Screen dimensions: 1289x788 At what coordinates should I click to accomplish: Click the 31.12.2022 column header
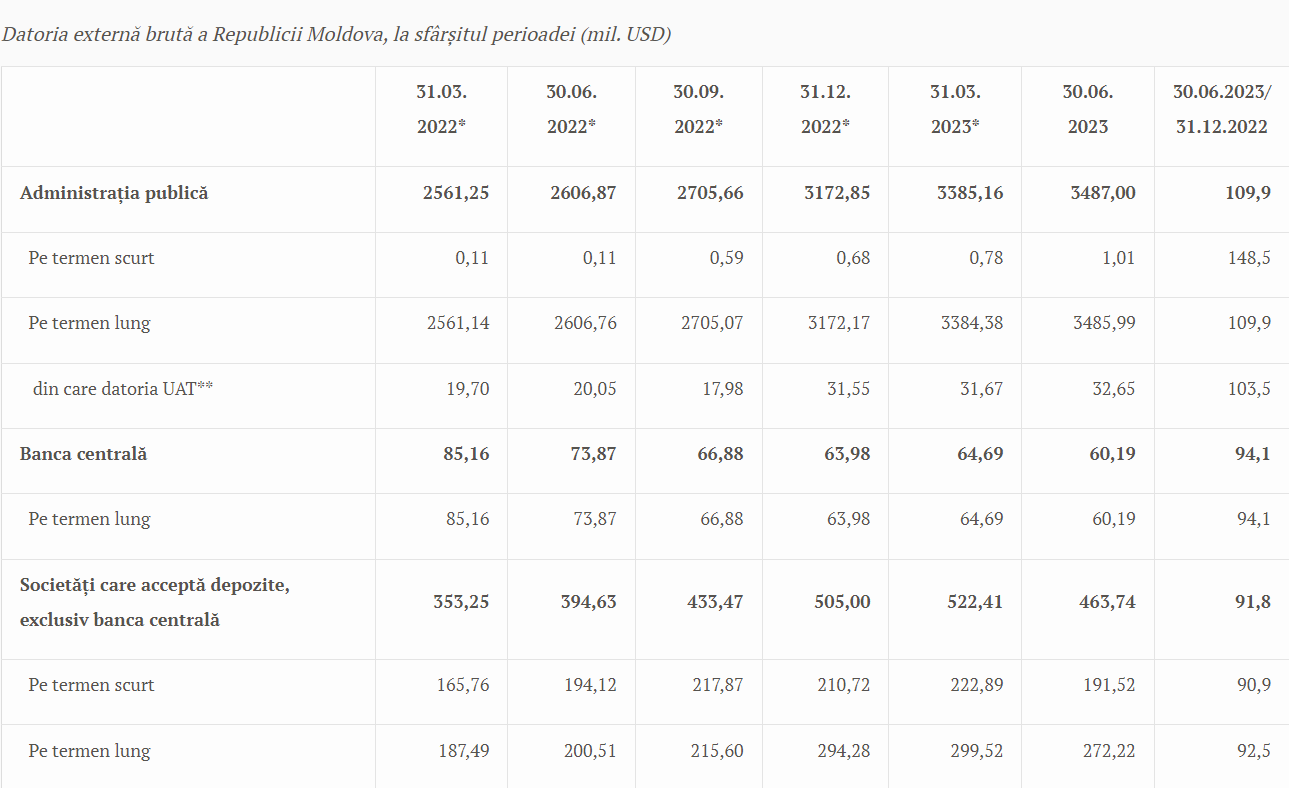825,109
